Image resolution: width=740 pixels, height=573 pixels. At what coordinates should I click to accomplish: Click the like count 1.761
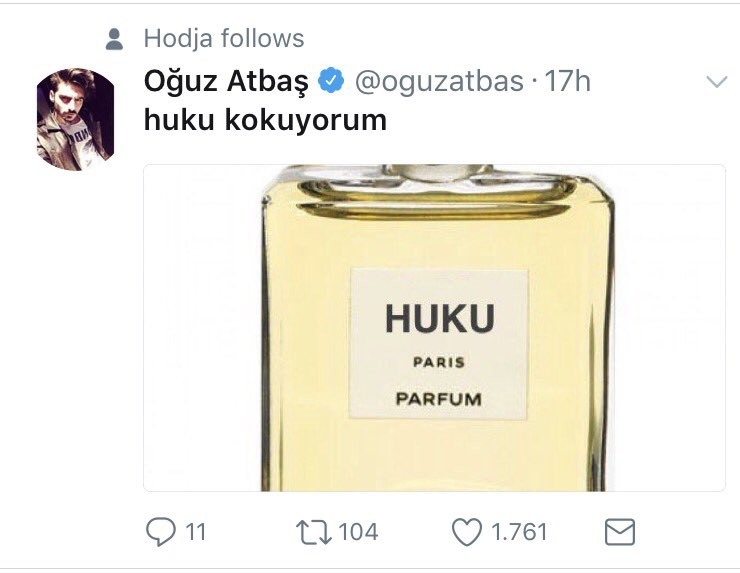click(x=519, y=532)
